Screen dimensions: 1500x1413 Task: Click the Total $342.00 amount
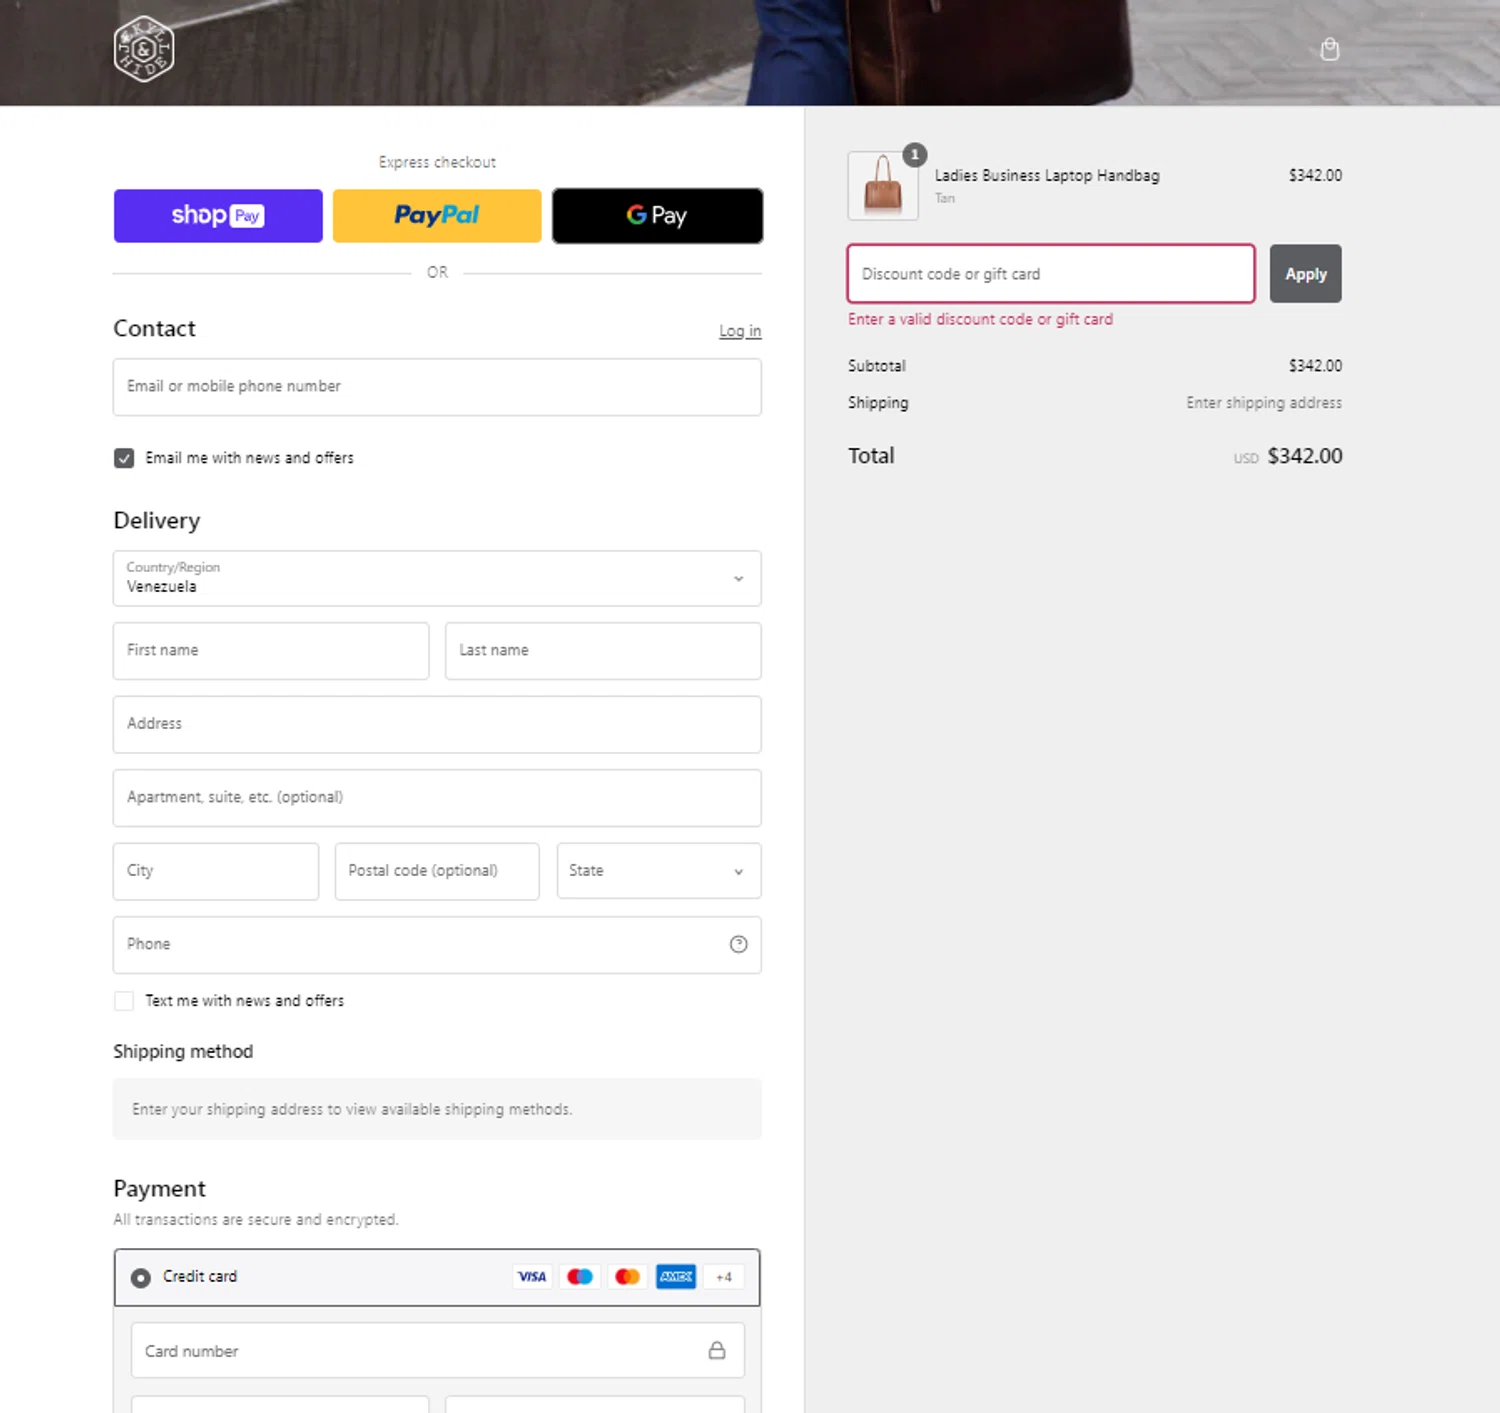click(x=1304, y=456)
